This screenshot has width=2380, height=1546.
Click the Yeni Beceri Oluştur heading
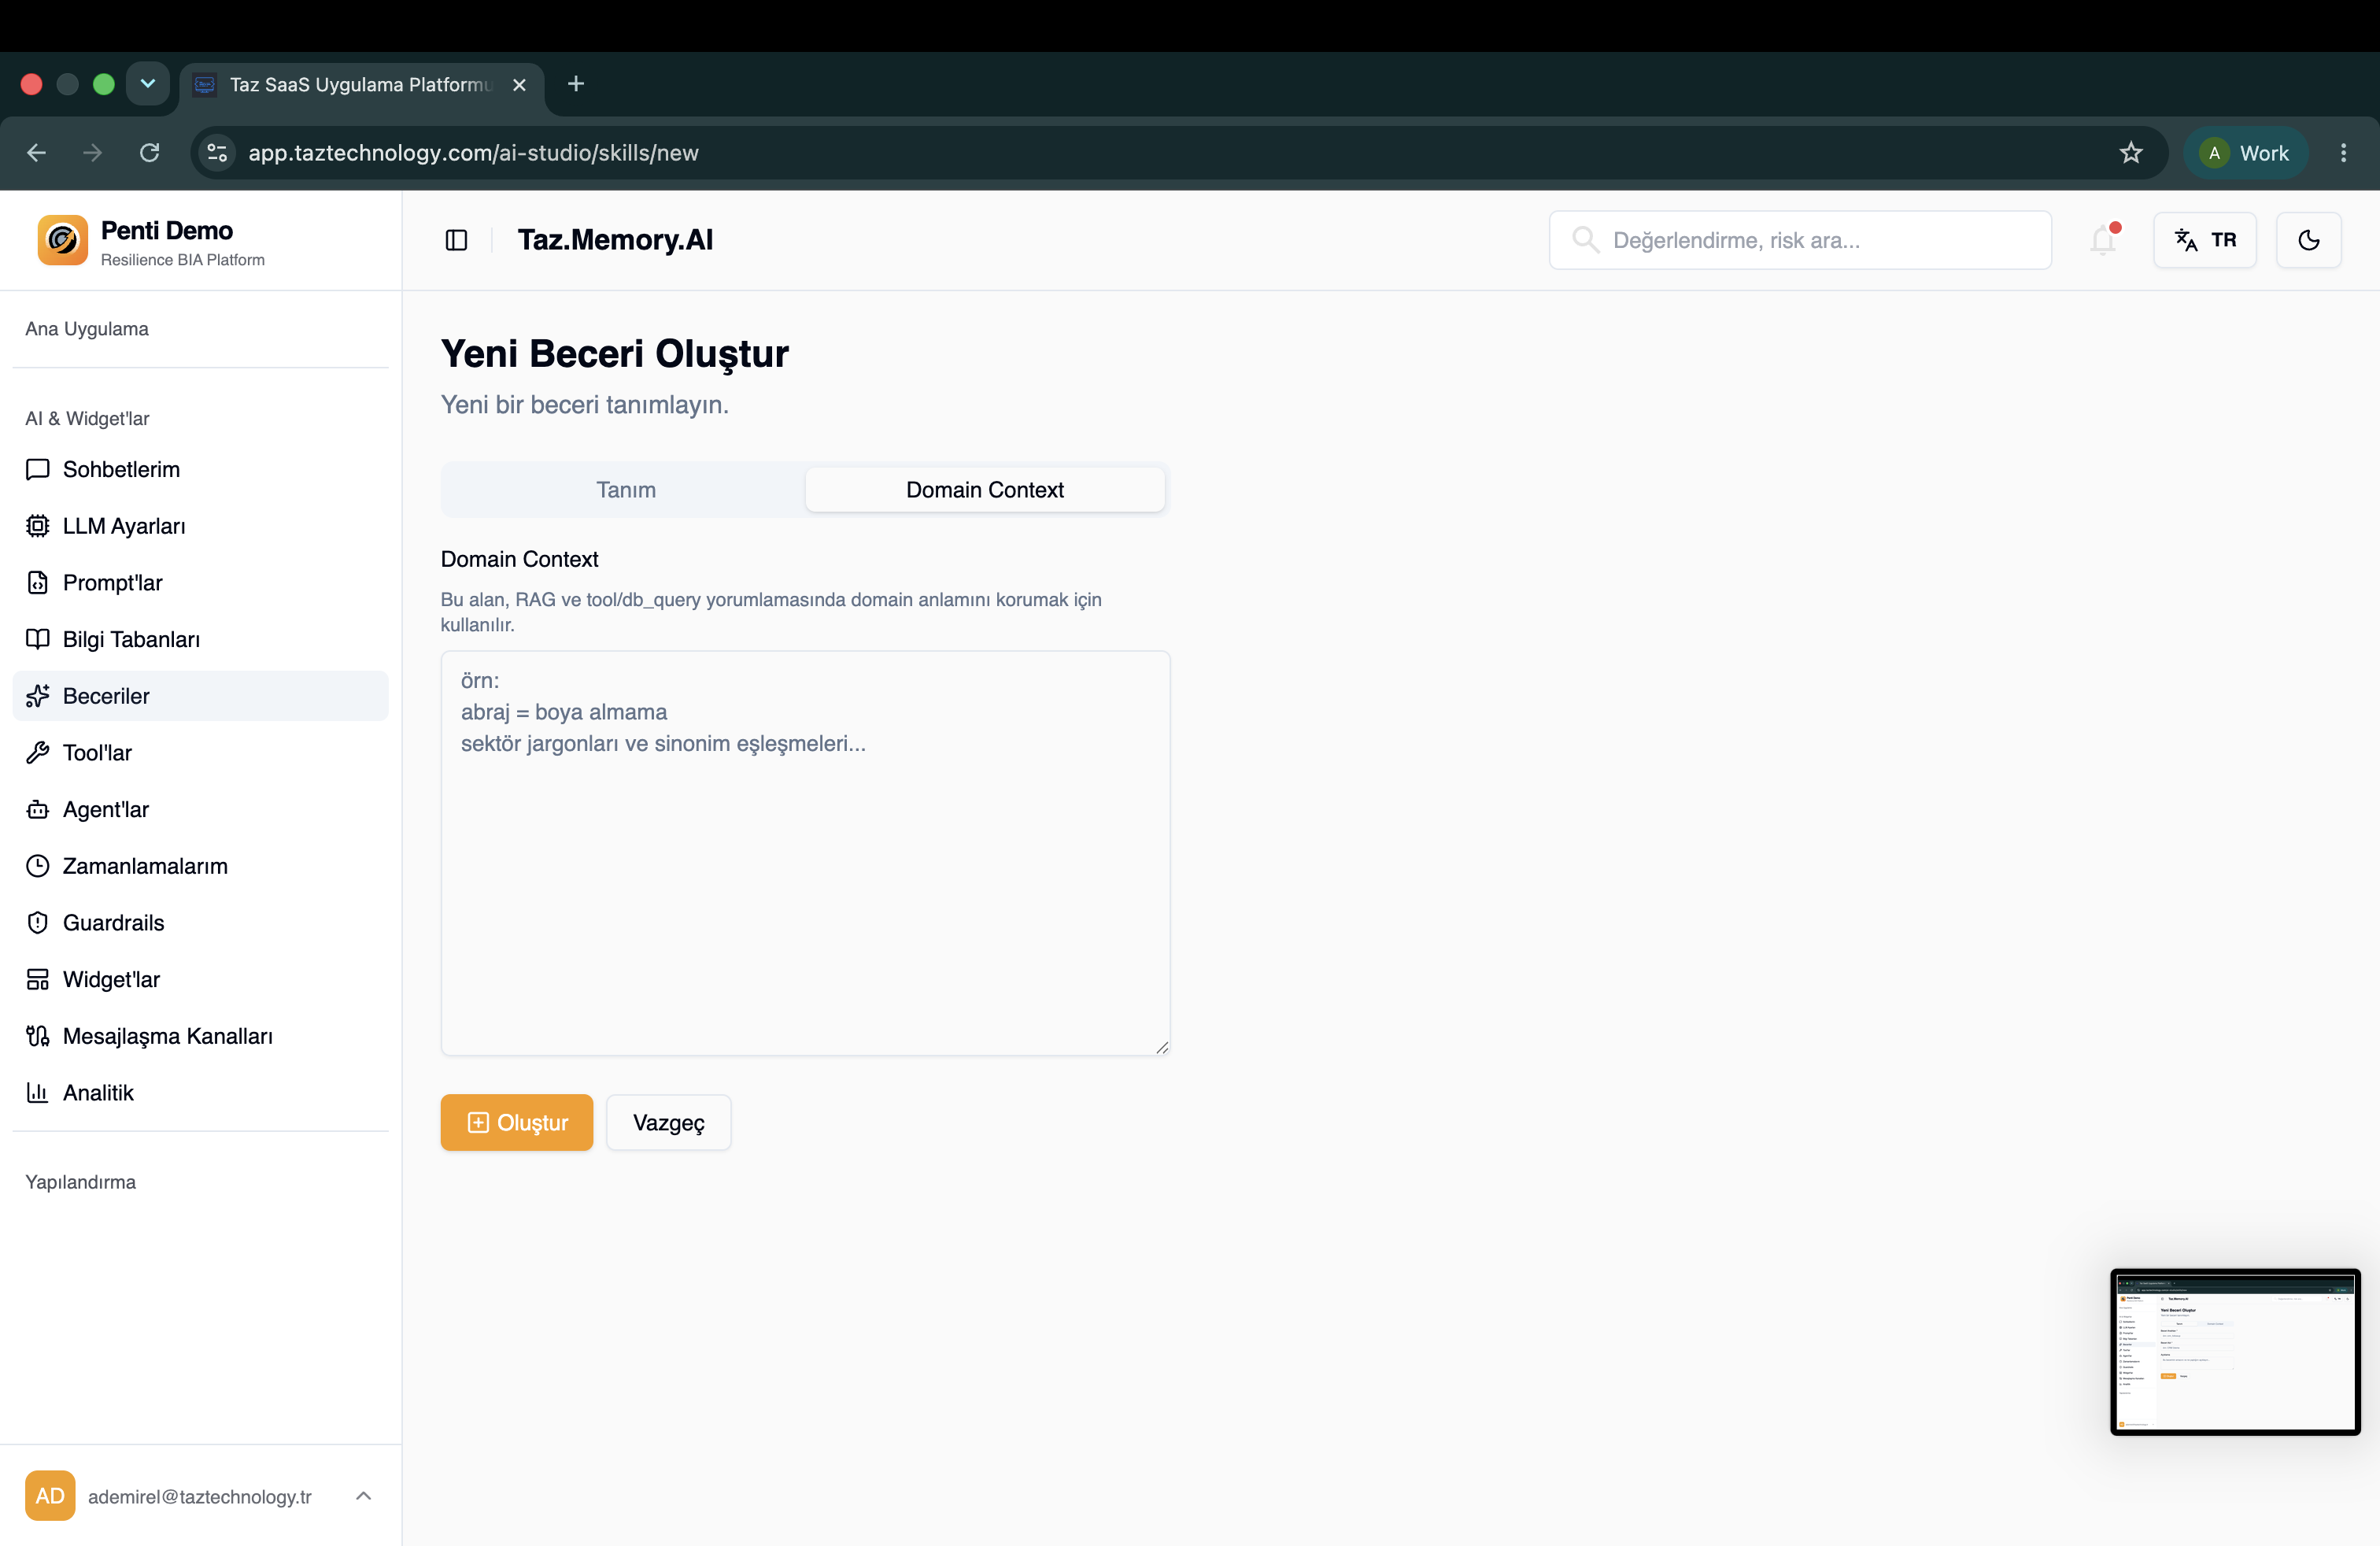point(615,354)
